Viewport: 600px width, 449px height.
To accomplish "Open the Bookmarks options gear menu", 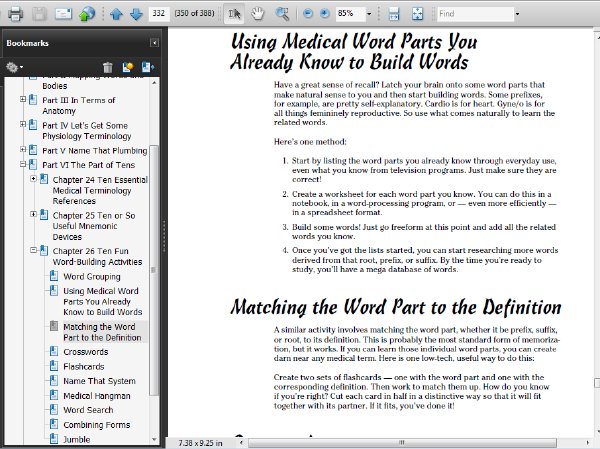I will coord(14,67).
